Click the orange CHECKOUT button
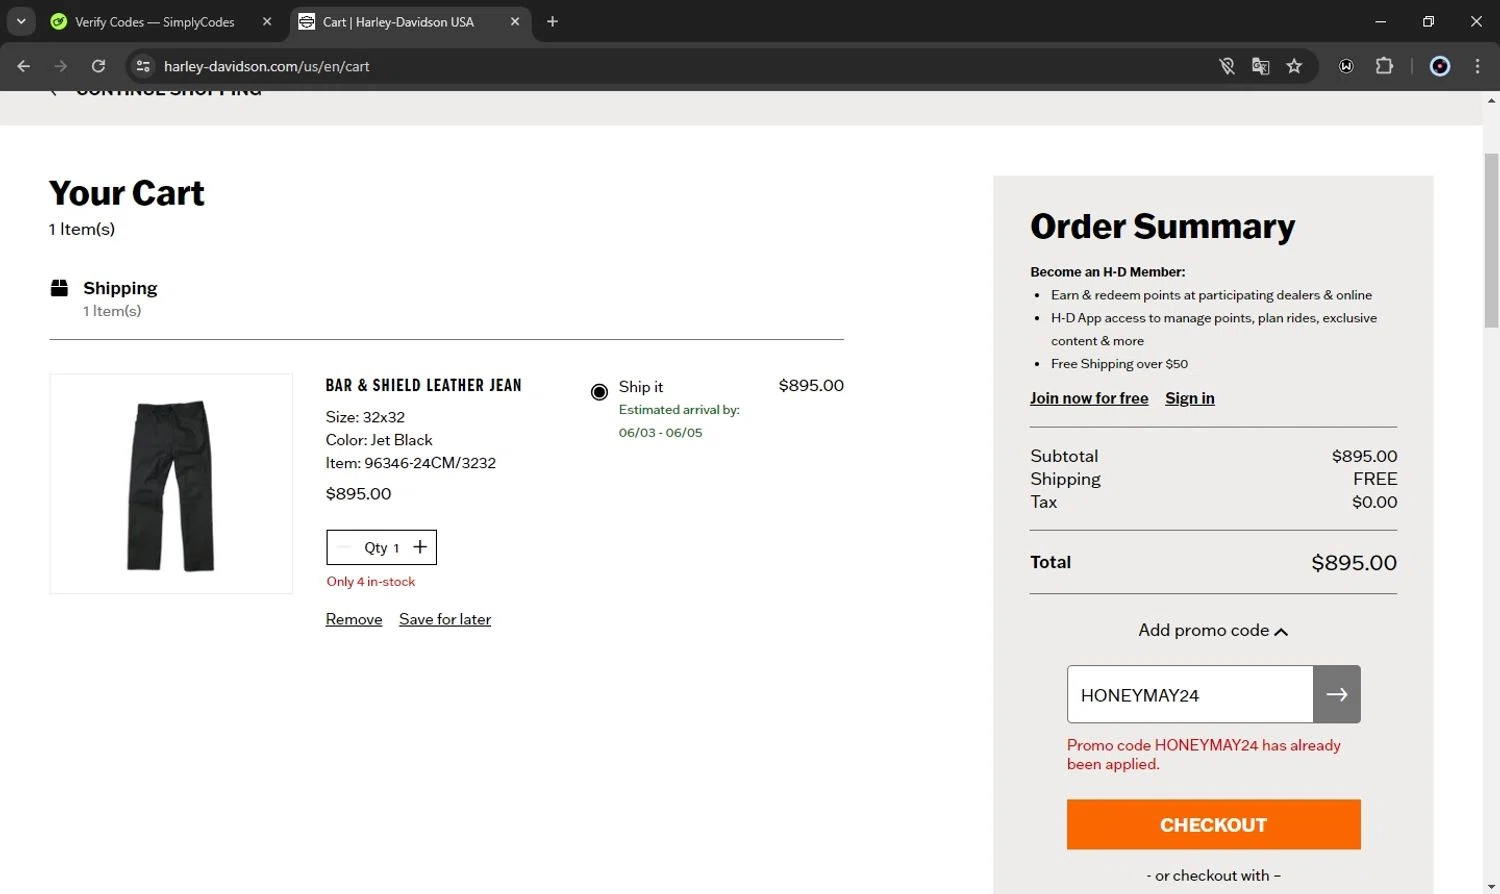This screenshot has width=1500, height=894. click(x=1213, y=824)
